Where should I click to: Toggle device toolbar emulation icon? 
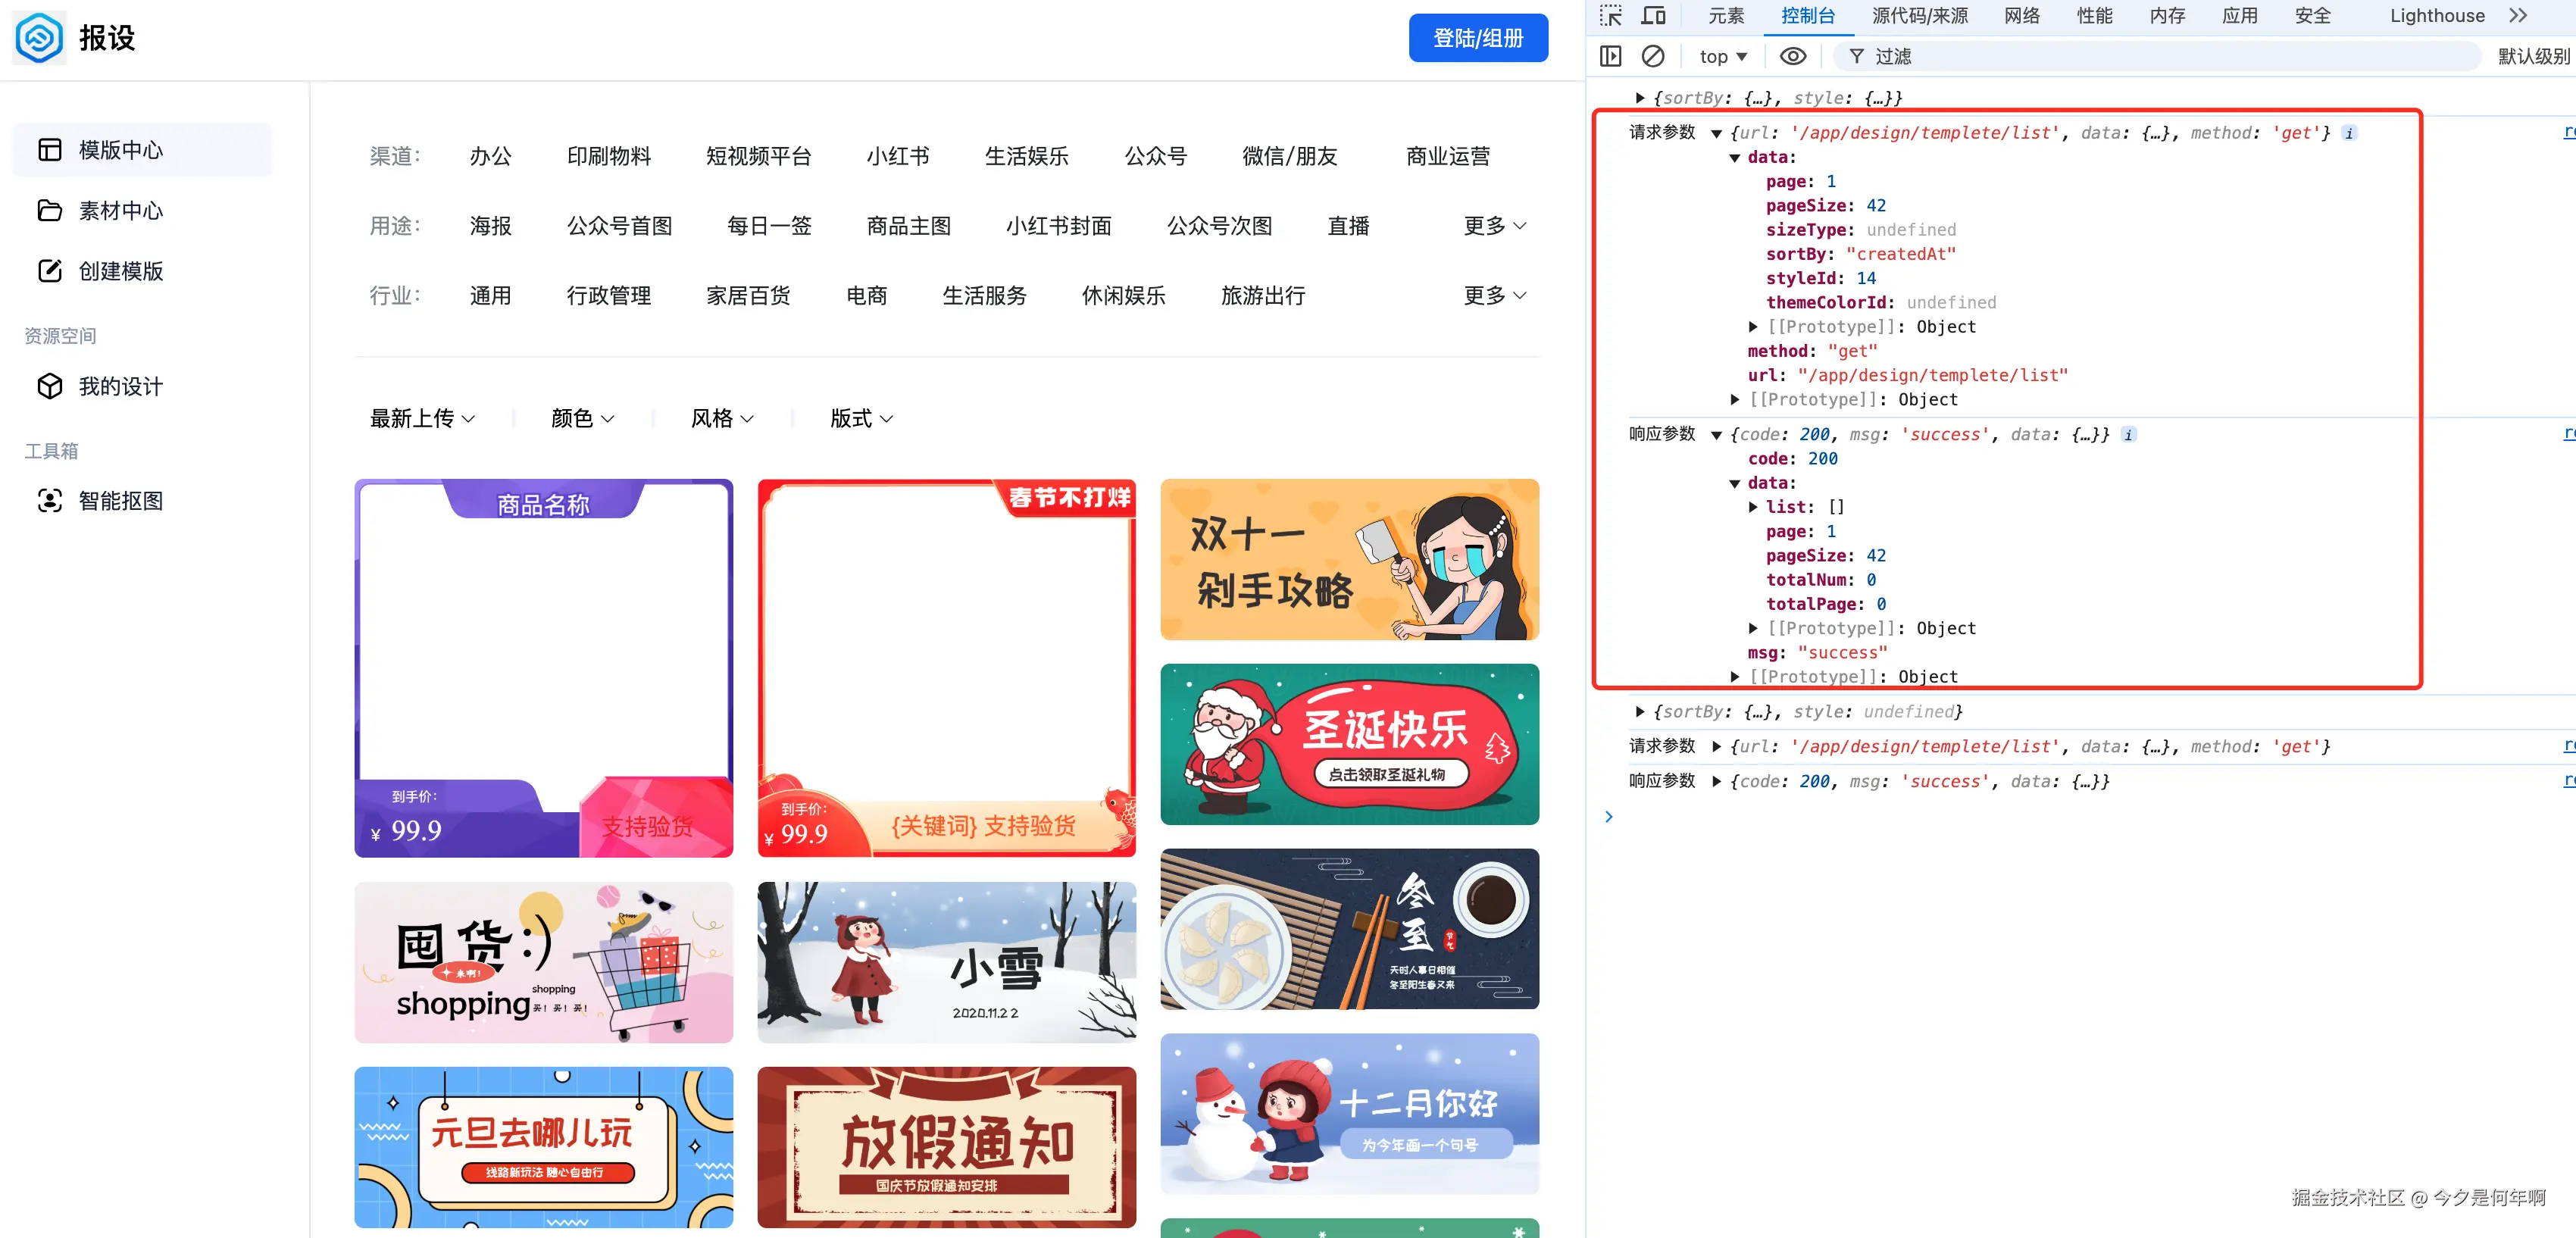(x=1653, y=16)
